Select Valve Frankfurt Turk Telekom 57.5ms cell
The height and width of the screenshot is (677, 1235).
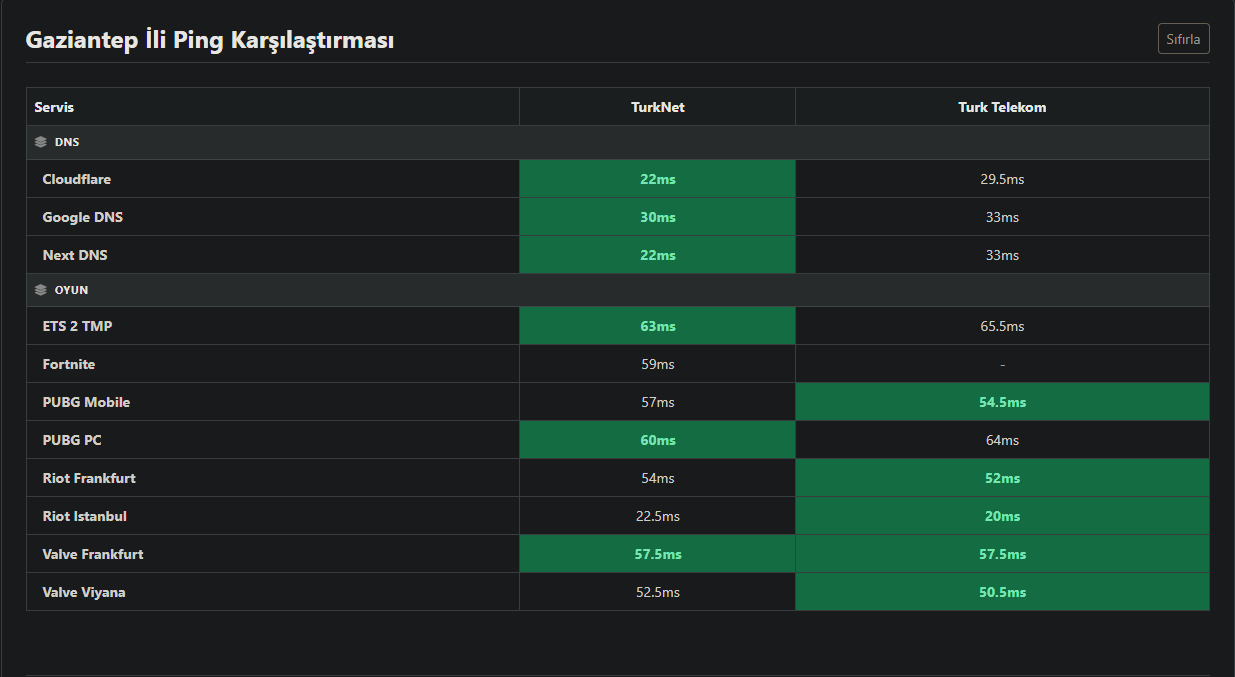pos(1002,554)
